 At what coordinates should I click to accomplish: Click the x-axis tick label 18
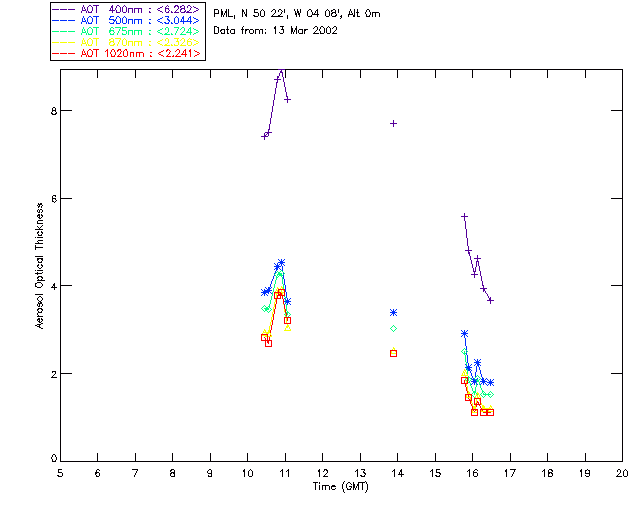(x=548, y=473)
